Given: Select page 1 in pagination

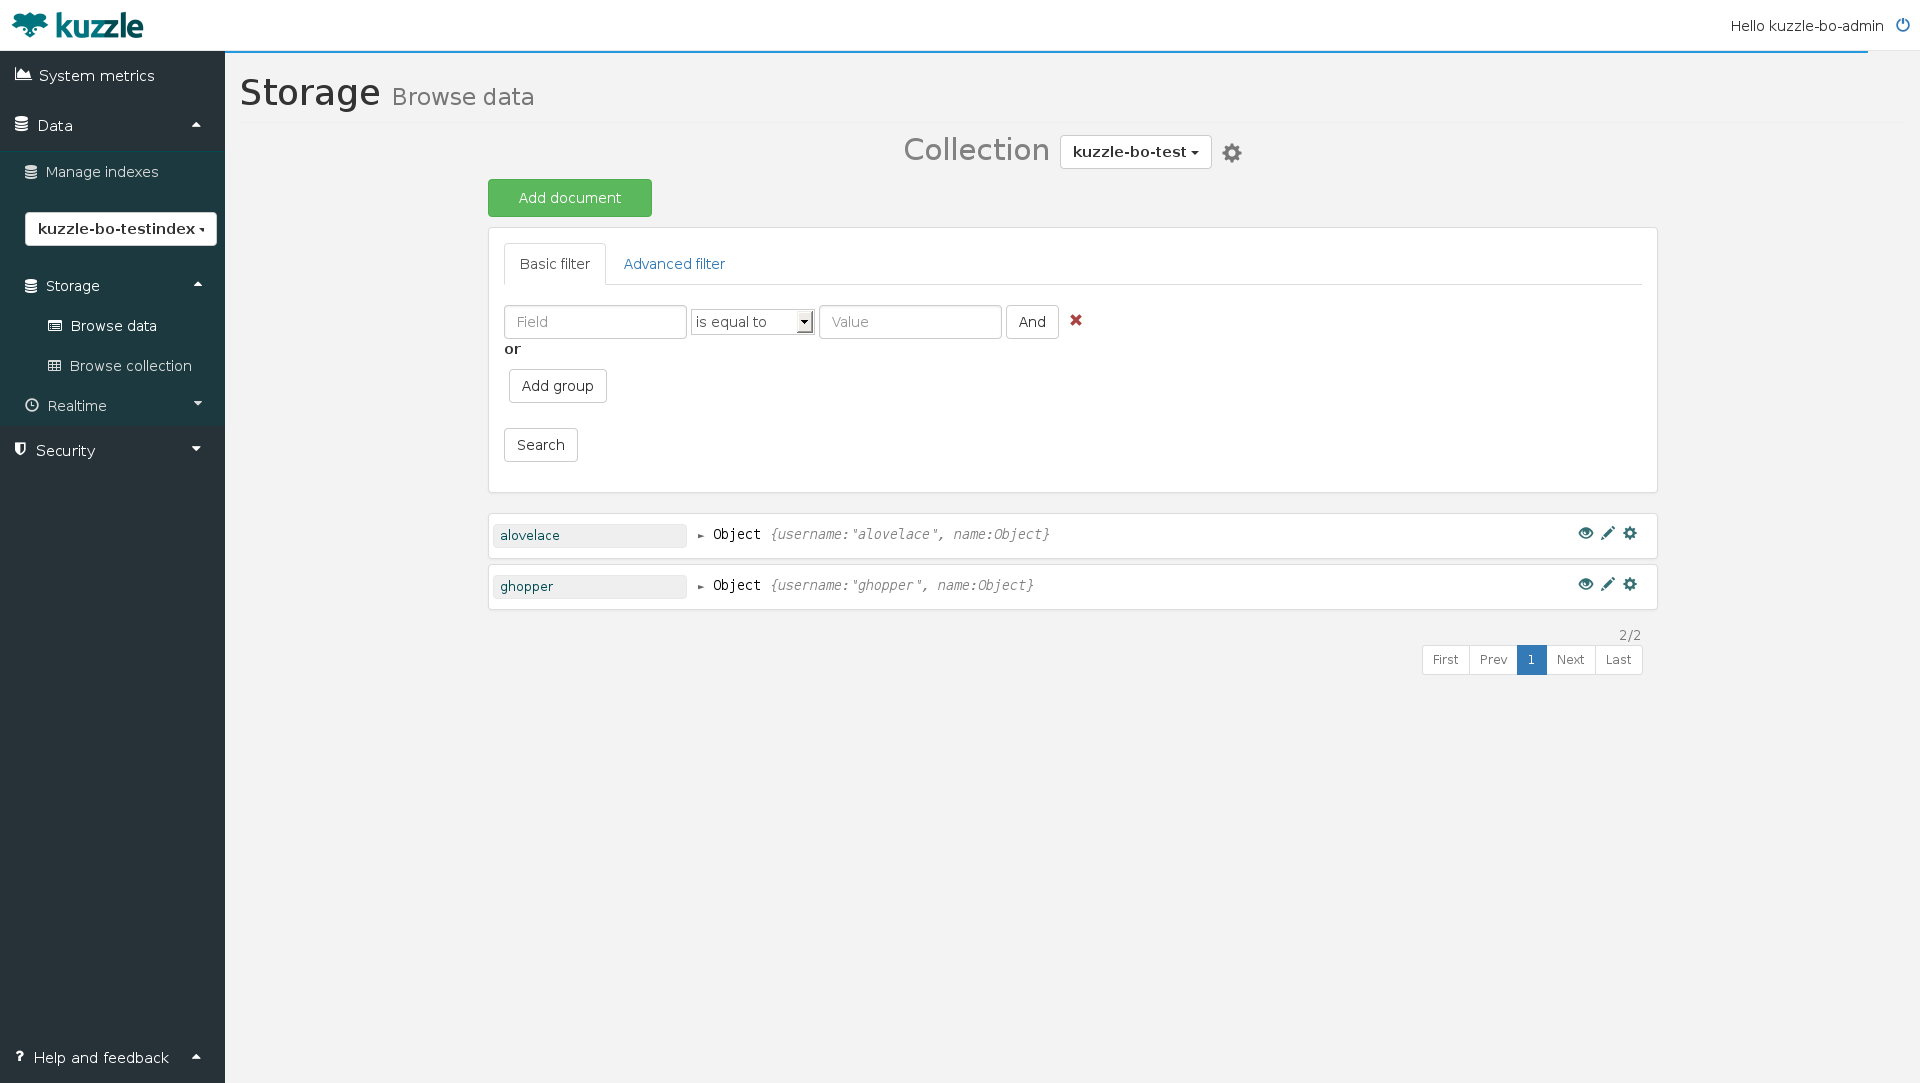Looking at the screenshot, I should click(x=1531, y=660).
